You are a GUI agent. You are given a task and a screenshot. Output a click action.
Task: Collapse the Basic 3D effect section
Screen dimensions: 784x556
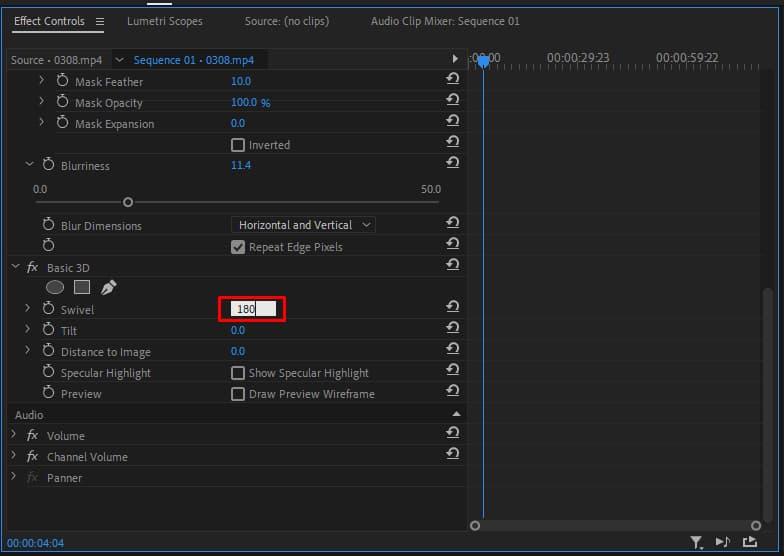point(15,267)
